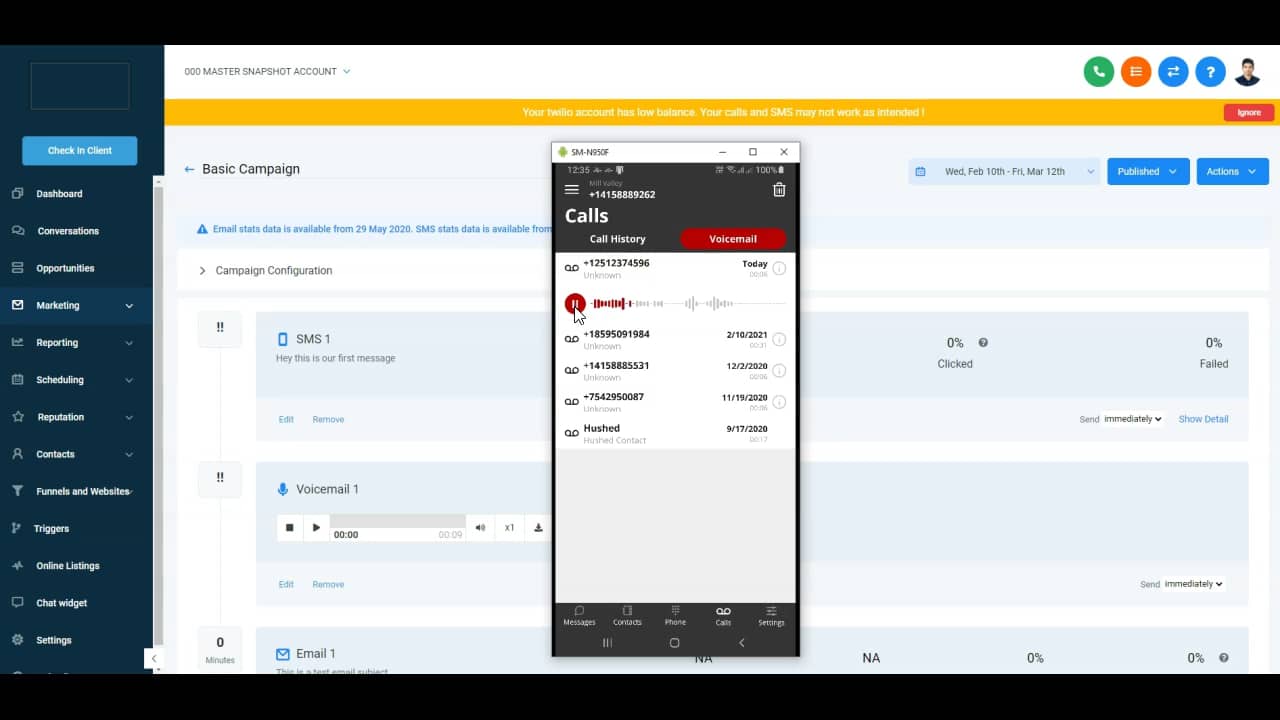Click Remove link under Voicemail 1
This screenshot has width=1280, height=720.
point(328,584)
